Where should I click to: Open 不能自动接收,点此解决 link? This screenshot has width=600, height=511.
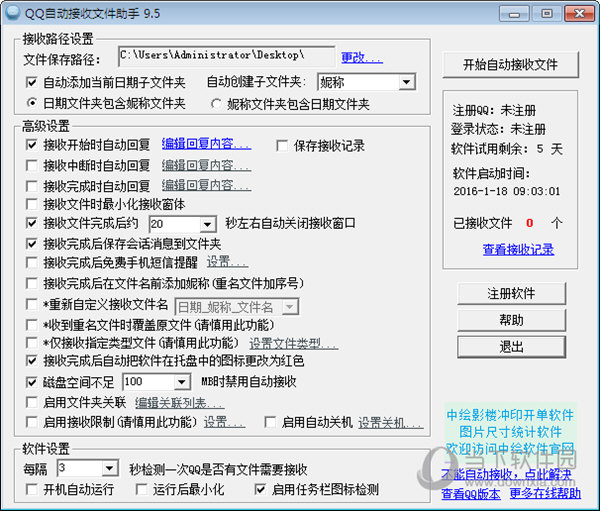click(x=506, y=474)
